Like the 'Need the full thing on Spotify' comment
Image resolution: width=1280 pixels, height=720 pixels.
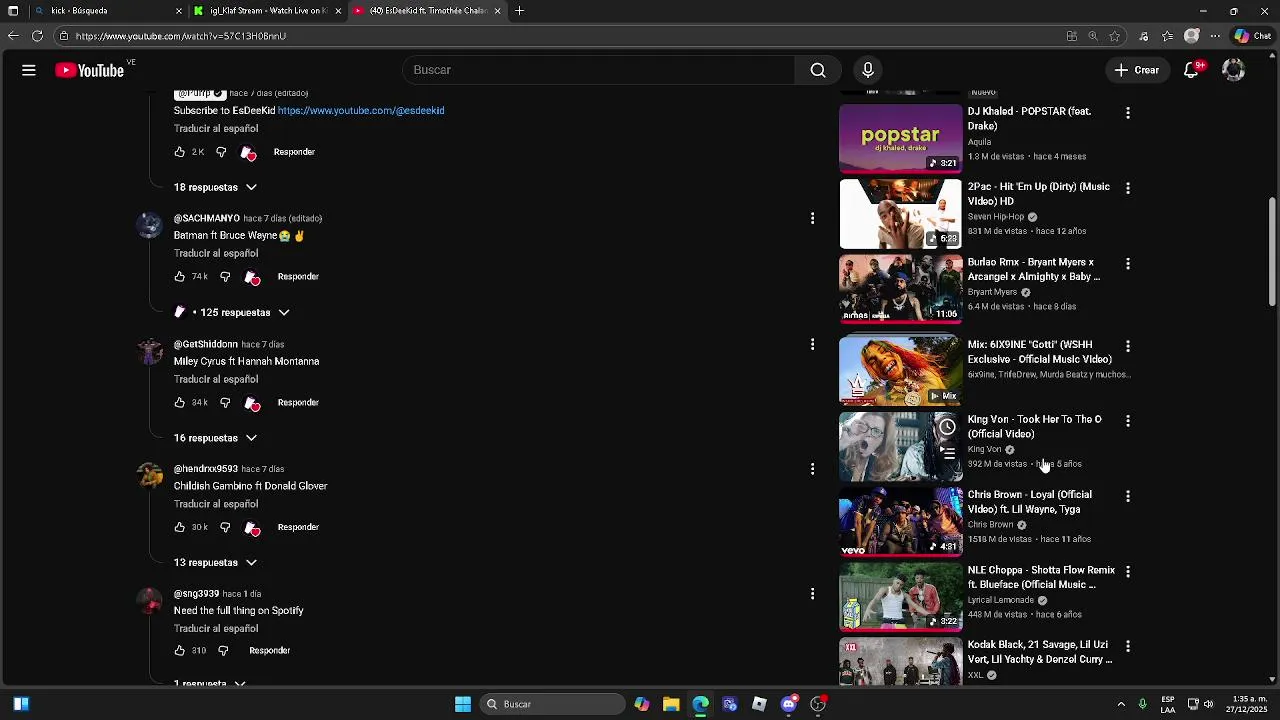point(180,651)
